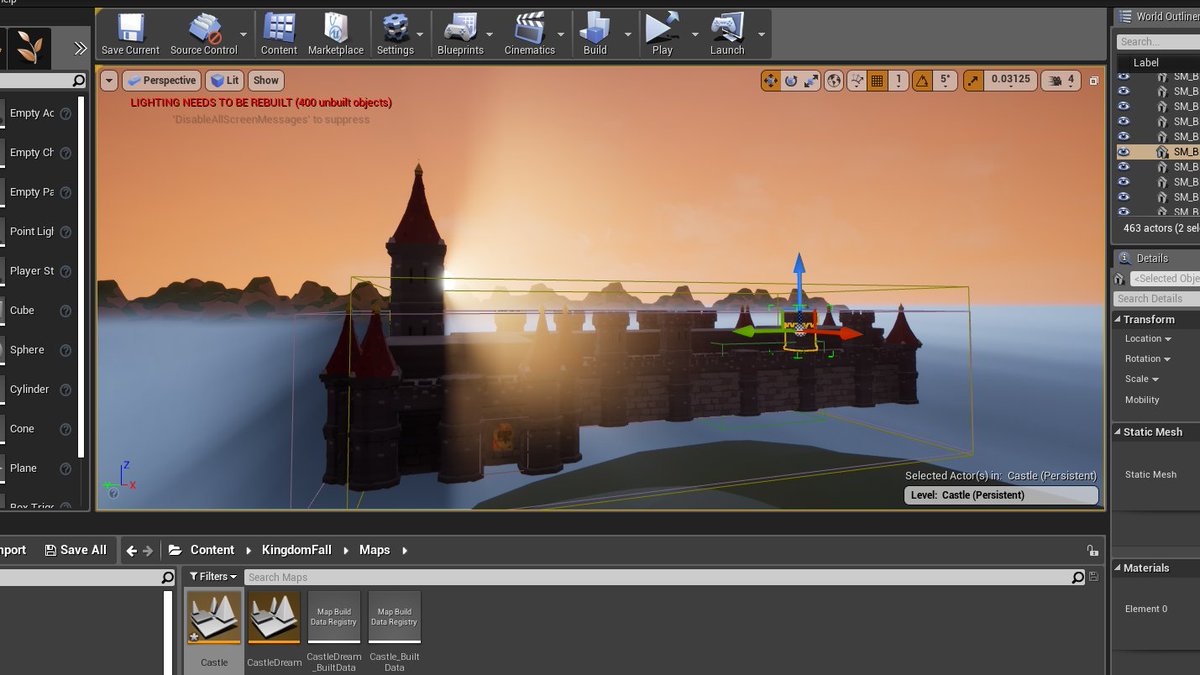Click the Cinematics clapperboard icon
1200x675 pixels.
click(x=529, y=28)
